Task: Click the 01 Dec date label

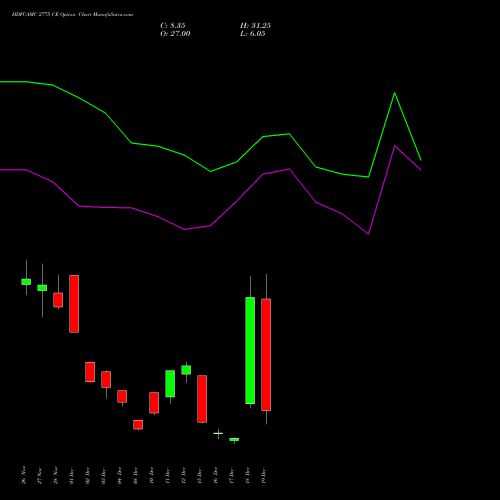Action: coord(72,475)
